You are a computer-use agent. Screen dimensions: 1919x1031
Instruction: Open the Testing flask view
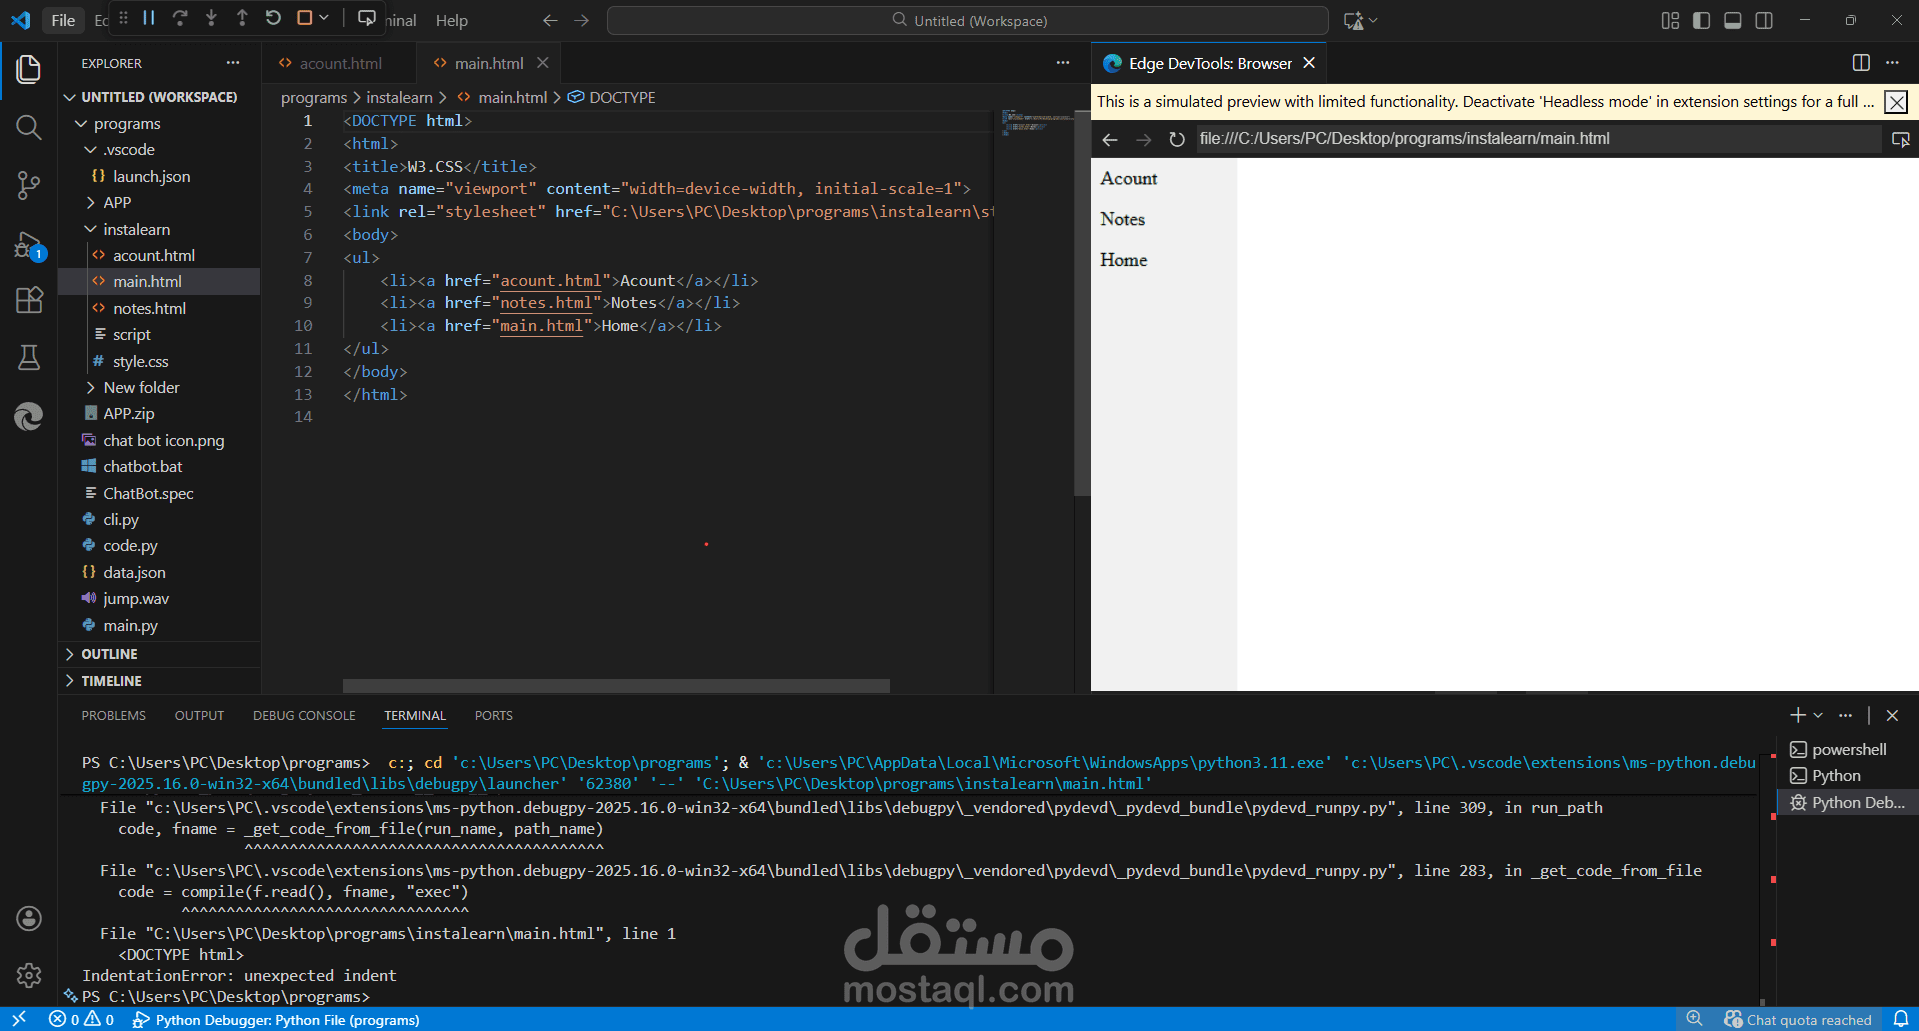29,358
